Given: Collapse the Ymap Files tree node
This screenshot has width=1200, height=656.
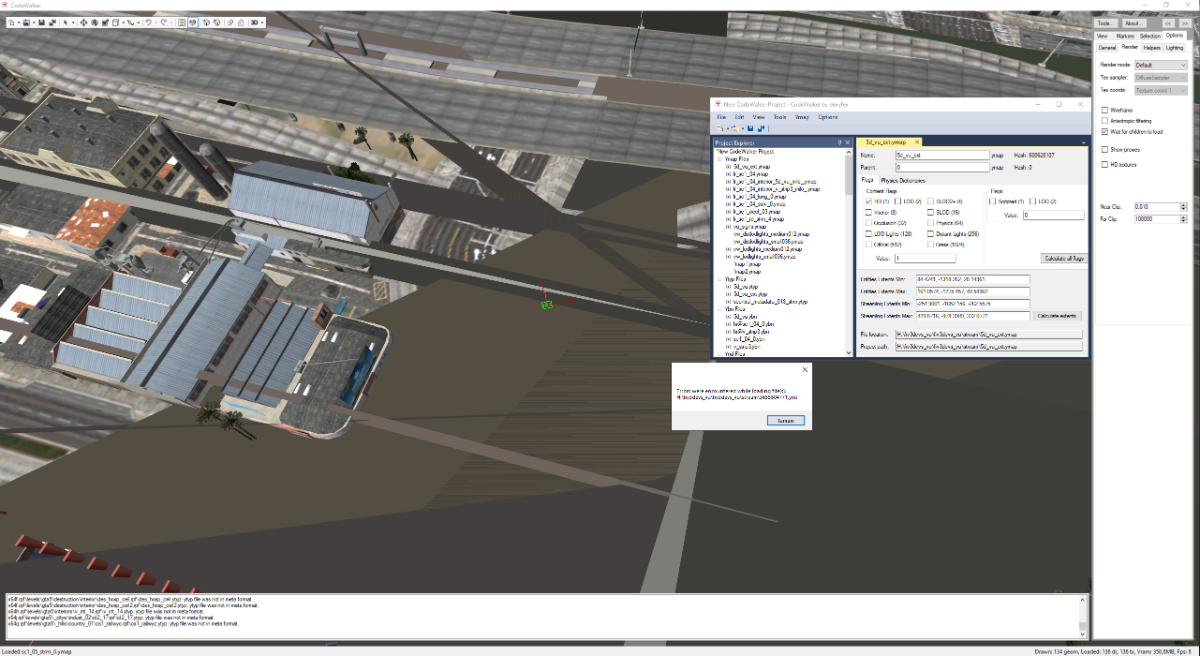Looking at the screenshot, I should coord(720,159).
